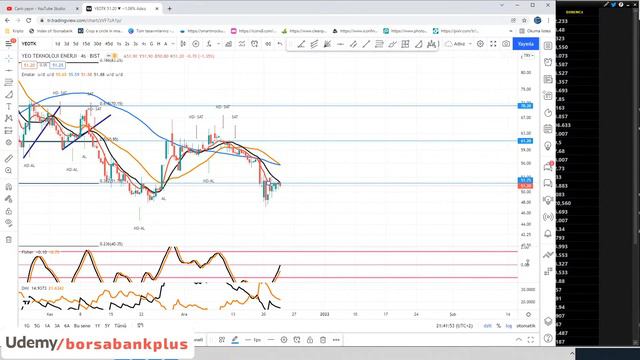Select the 1G date range
Image resolution: width=640 pixels, height=360 pixels.
click(27, 326)
